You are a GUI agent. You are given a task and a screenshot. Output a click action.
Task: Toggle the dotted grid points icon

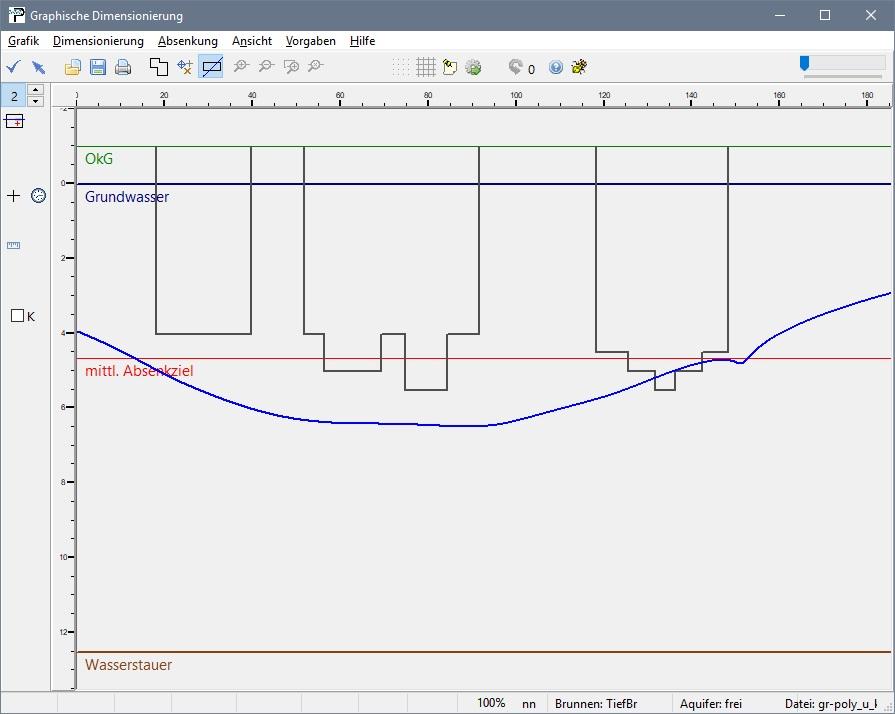401,67
